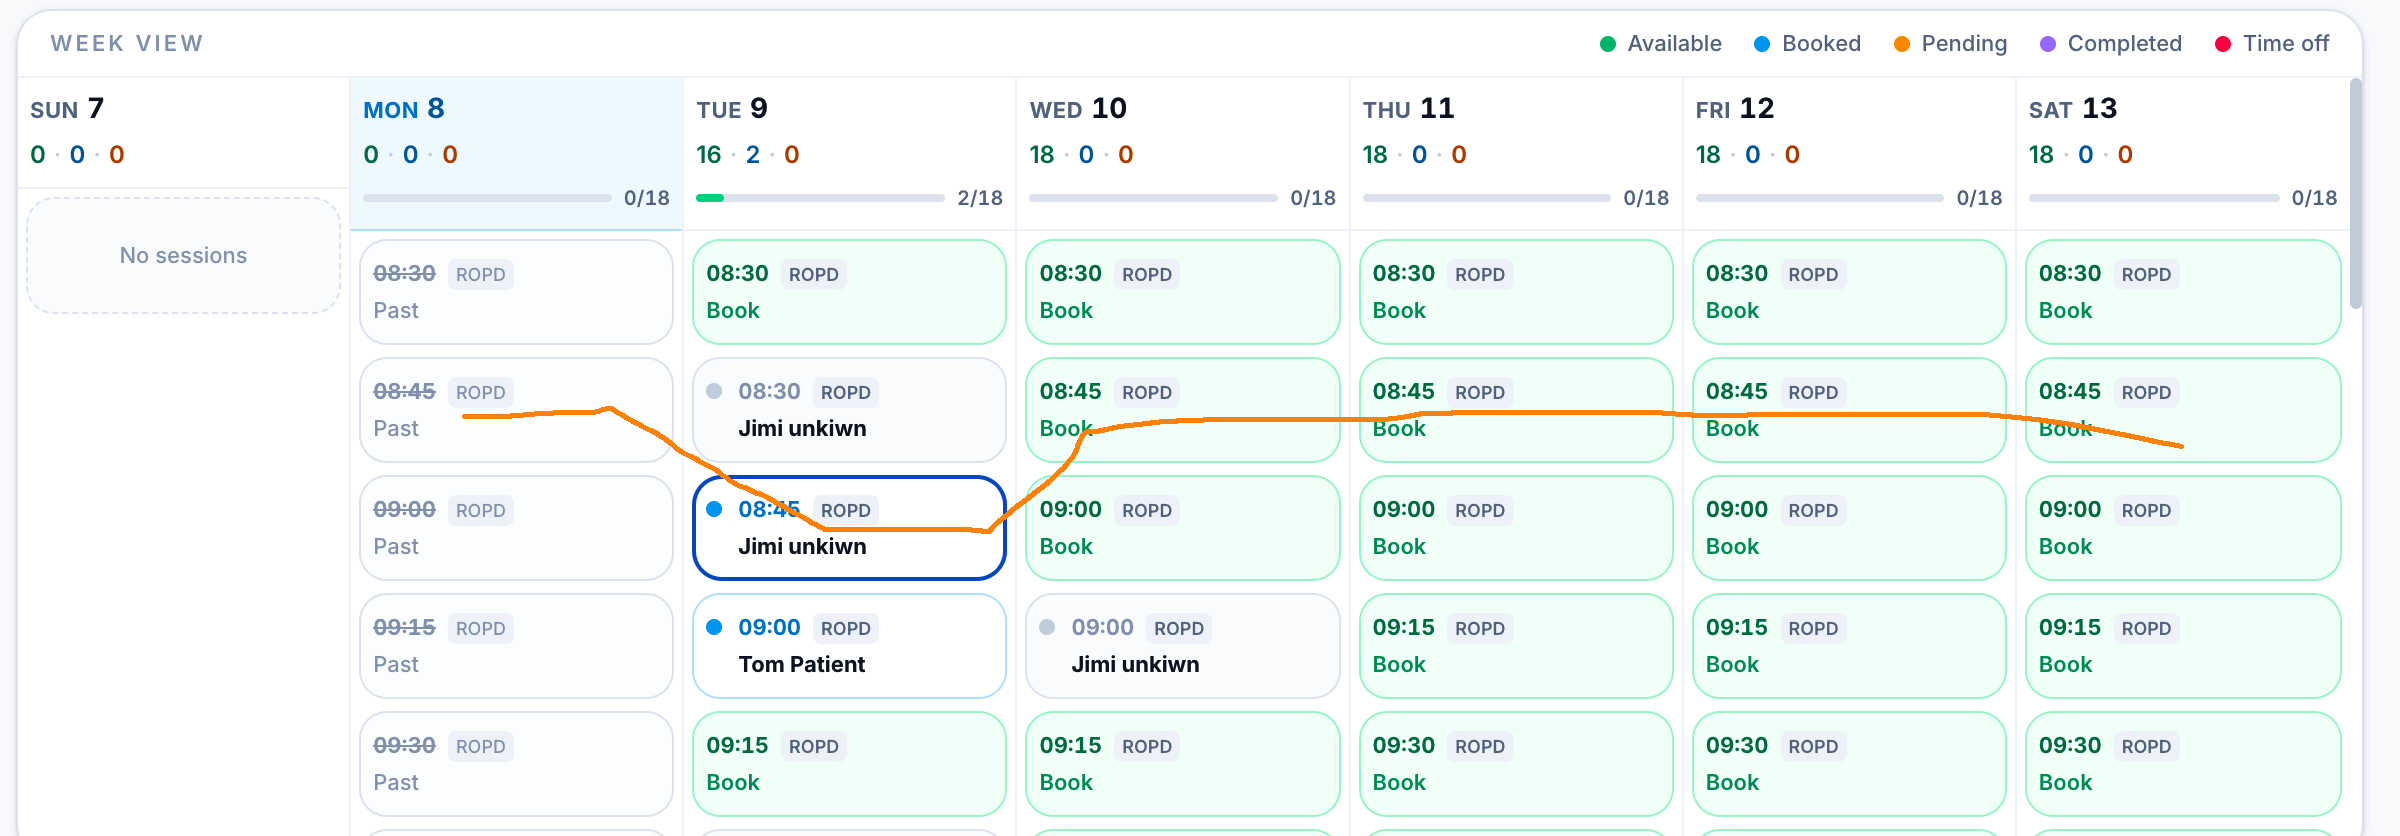Screen dimensions: 2400x836
Task: Select the TUE 9 day header
Action: pyautogui.click(x=732, y=109)
